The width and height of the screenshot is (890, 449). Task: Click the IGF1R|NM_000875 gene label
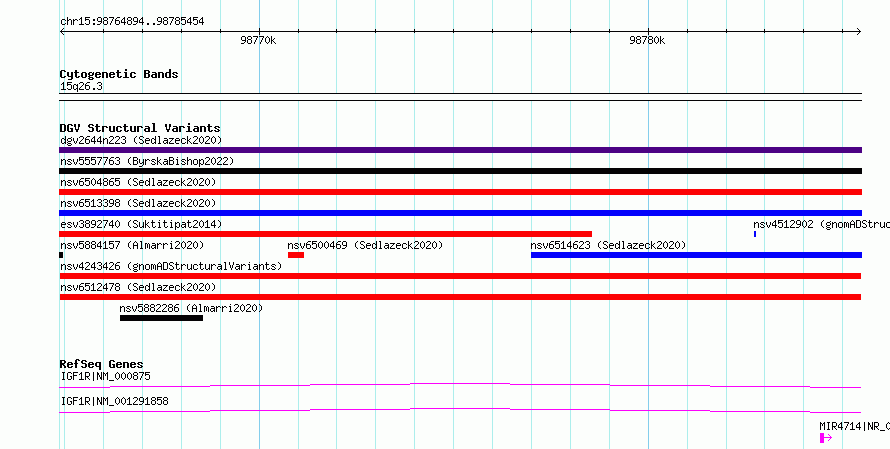(106, 376)
